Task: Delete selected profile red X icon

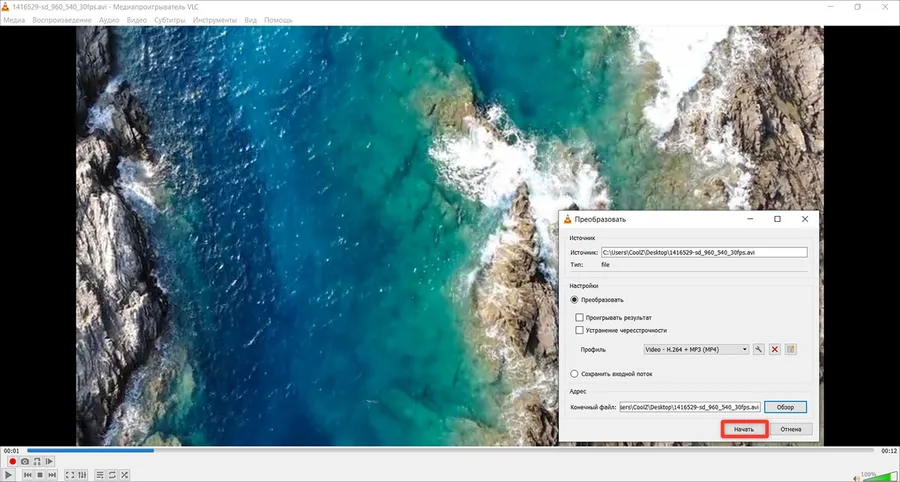Action: 775,349
